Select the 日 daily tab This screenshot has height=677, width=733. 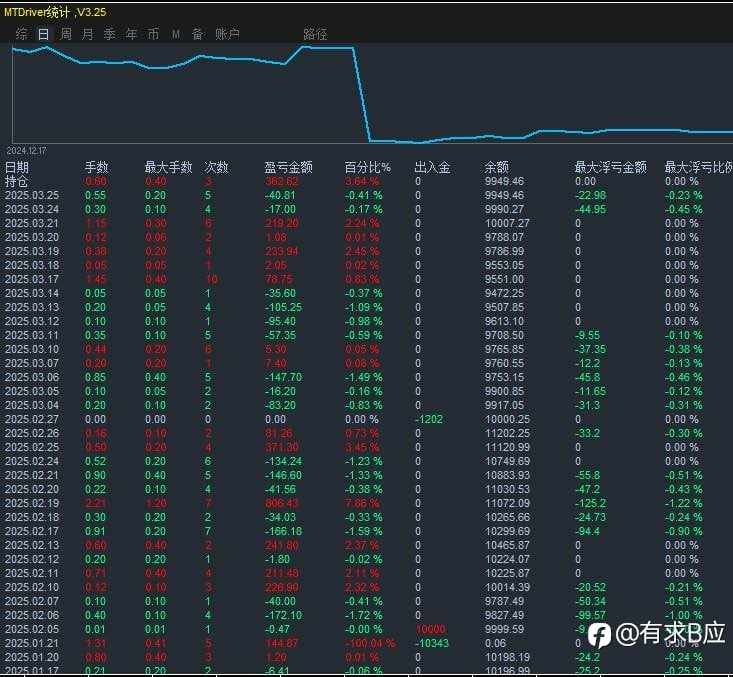(x=43, y=34)
